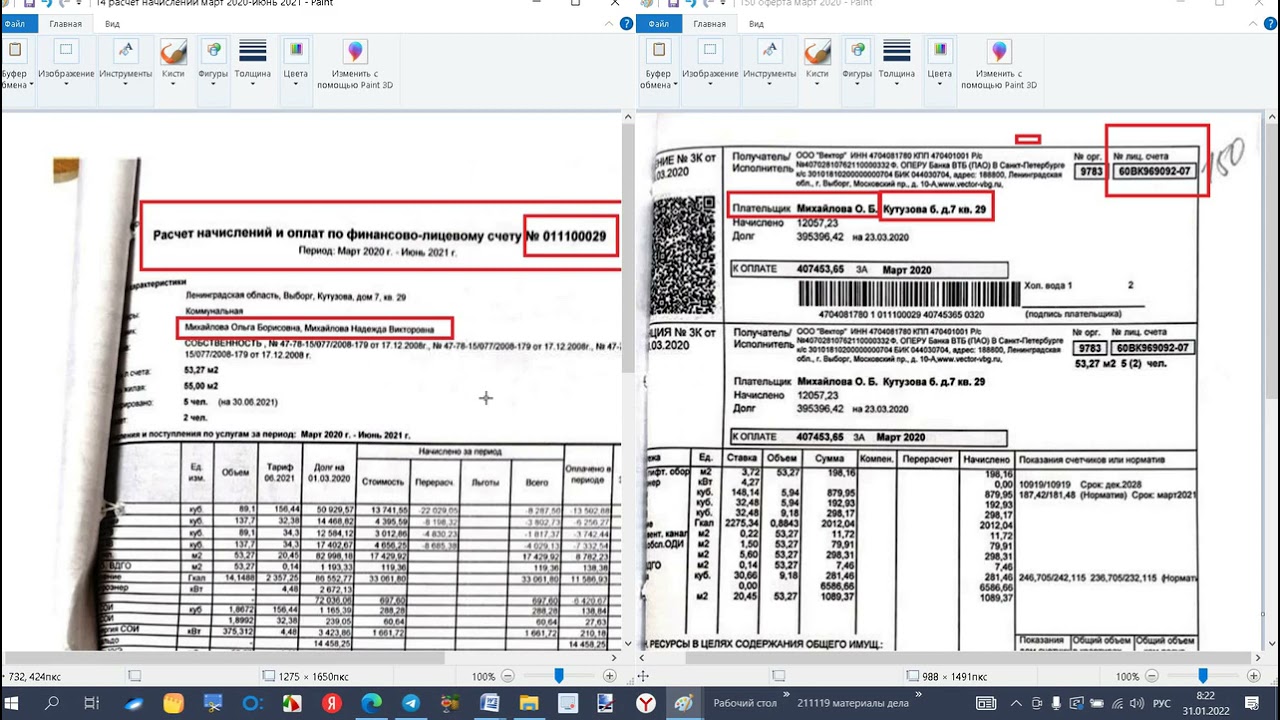Zoom in with plus button in left Paint
Viewport: 1280px width, 720px height.
pyautogui.click(x=610, y=677)
